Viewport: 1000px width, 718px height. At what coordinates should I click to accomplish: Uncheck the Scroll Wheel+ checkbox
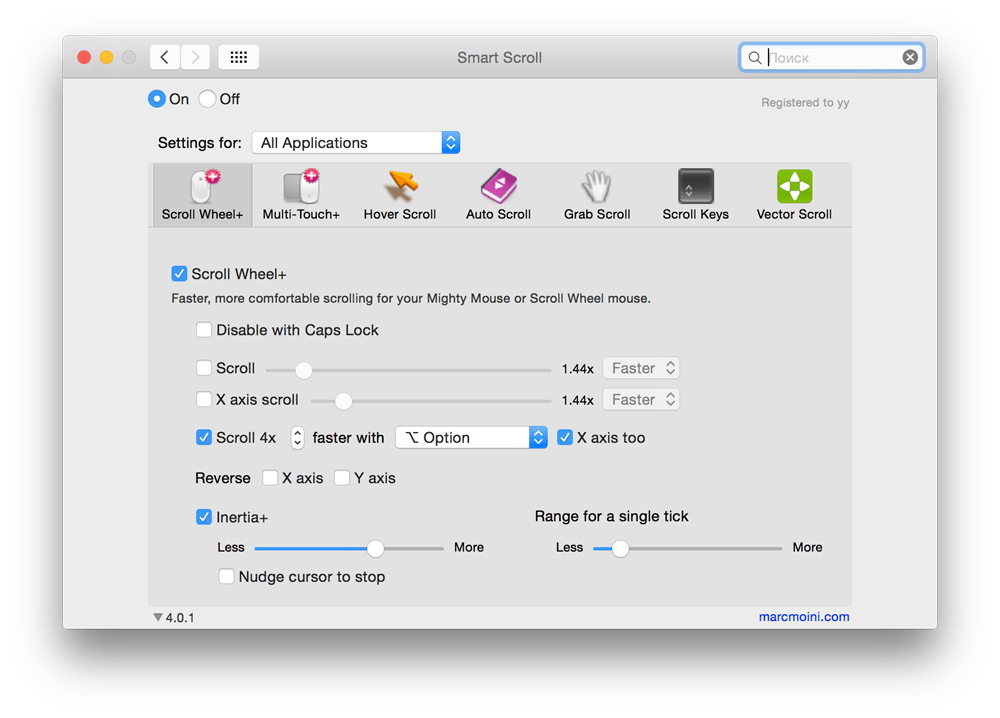(179, 274)
